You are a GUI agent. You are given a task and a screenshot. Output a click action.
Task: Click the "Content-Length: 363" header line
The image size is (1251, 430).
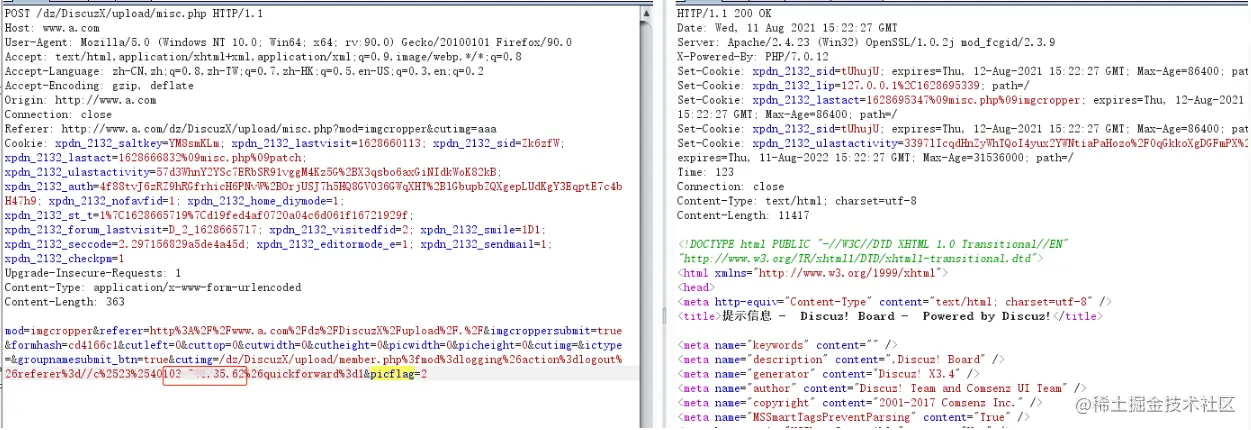pos(64,302)
